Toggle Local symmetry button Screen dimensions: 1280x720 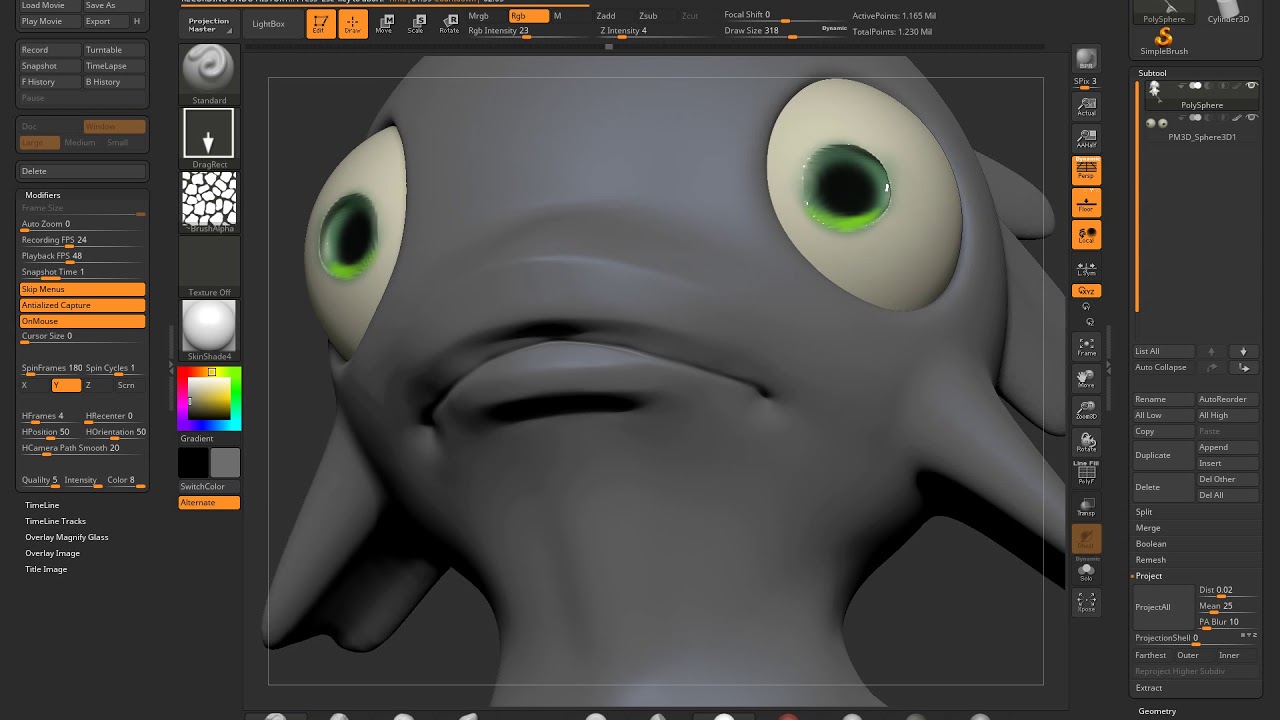pos(1086,235)
